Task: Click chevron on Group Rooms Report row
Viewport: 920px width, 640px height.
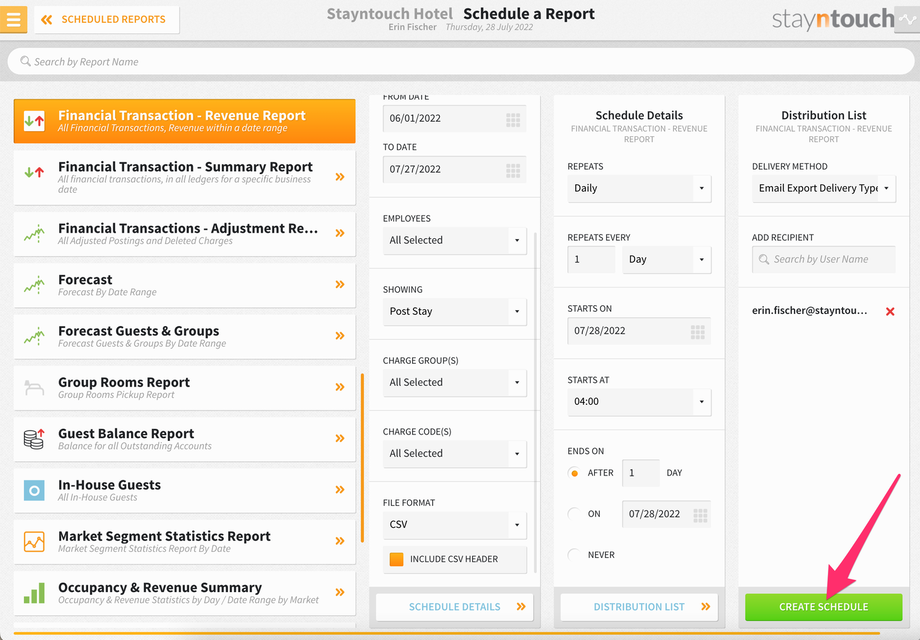Action: (x=340, y=387)
